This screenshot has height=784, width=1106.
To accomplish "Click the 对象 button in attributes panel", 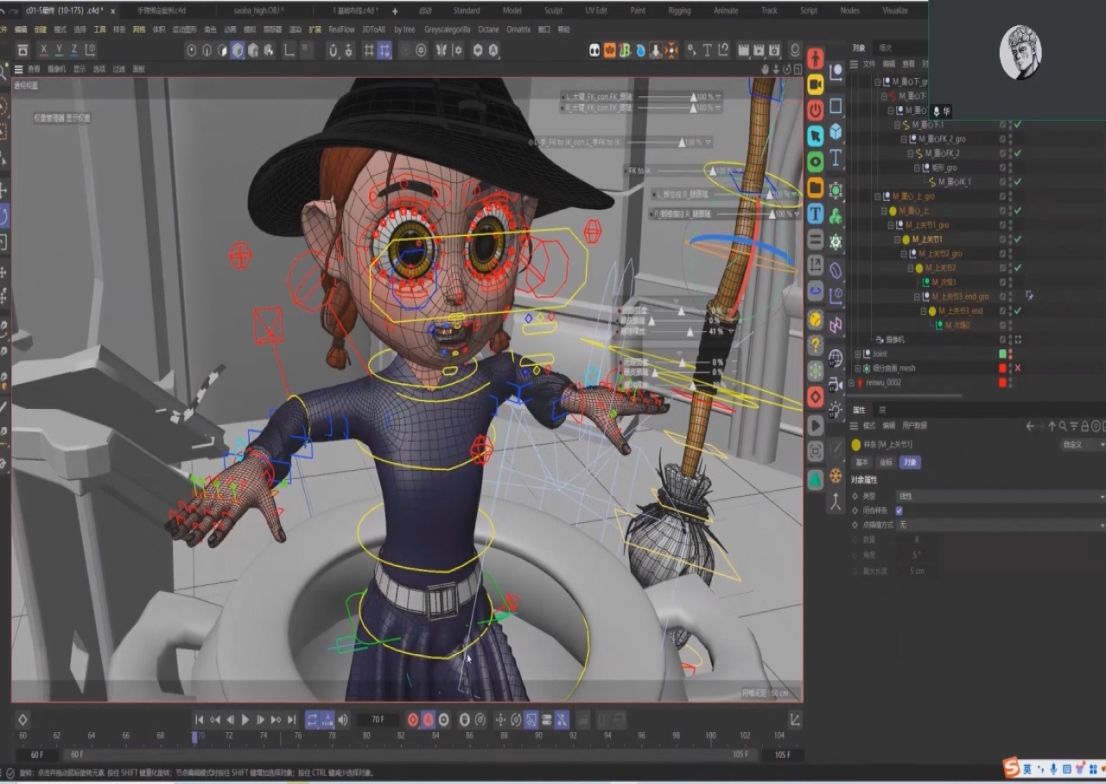I will [x=910, y=462].
